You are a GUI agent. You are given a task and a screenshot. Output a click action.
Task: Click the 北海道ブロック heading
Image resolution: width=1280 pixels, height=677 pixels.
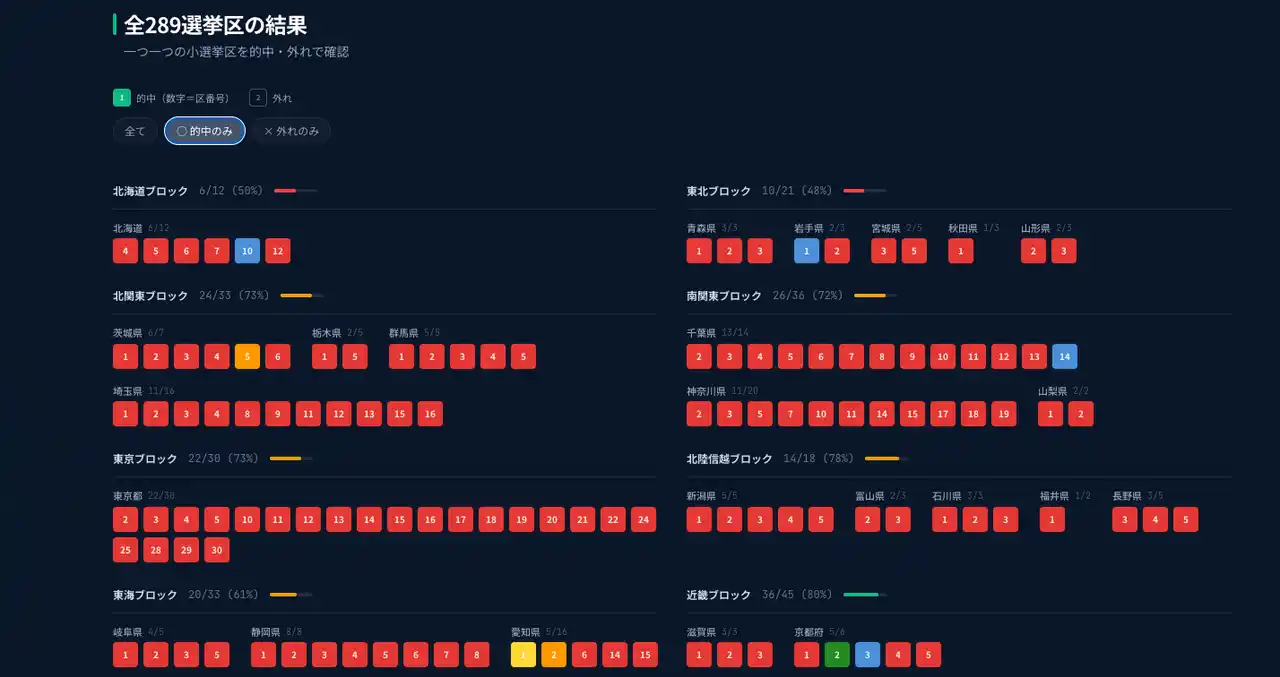click(x=150, y=190)
